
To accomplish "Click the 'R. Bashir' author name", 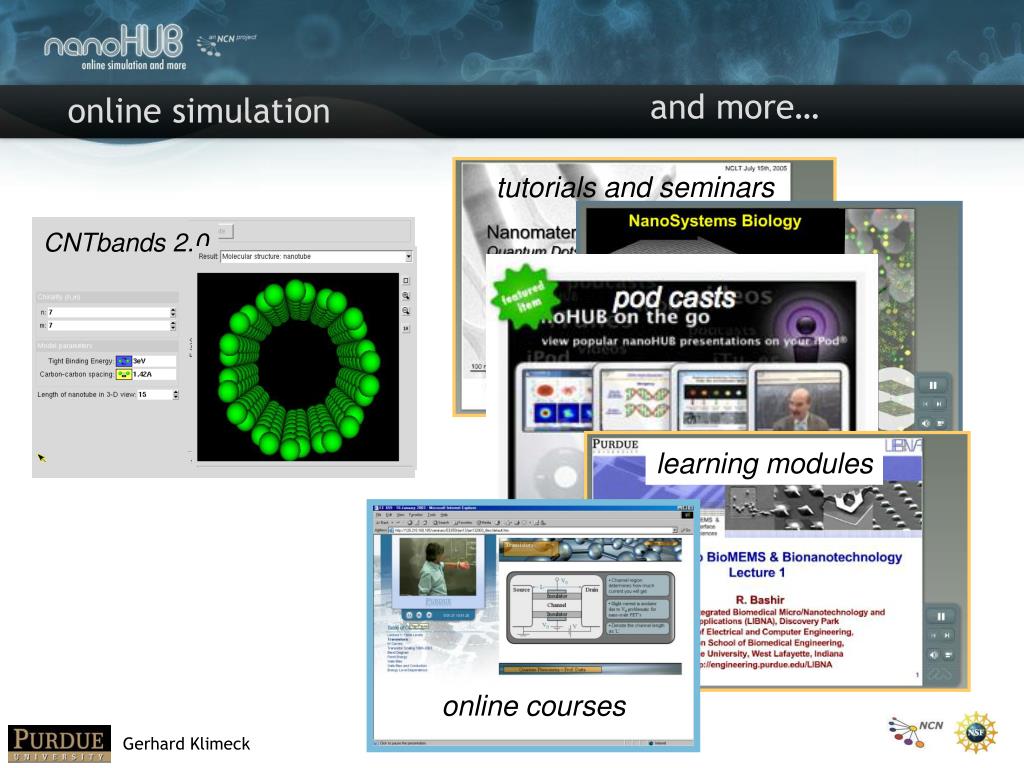I will tap(760, 600).
